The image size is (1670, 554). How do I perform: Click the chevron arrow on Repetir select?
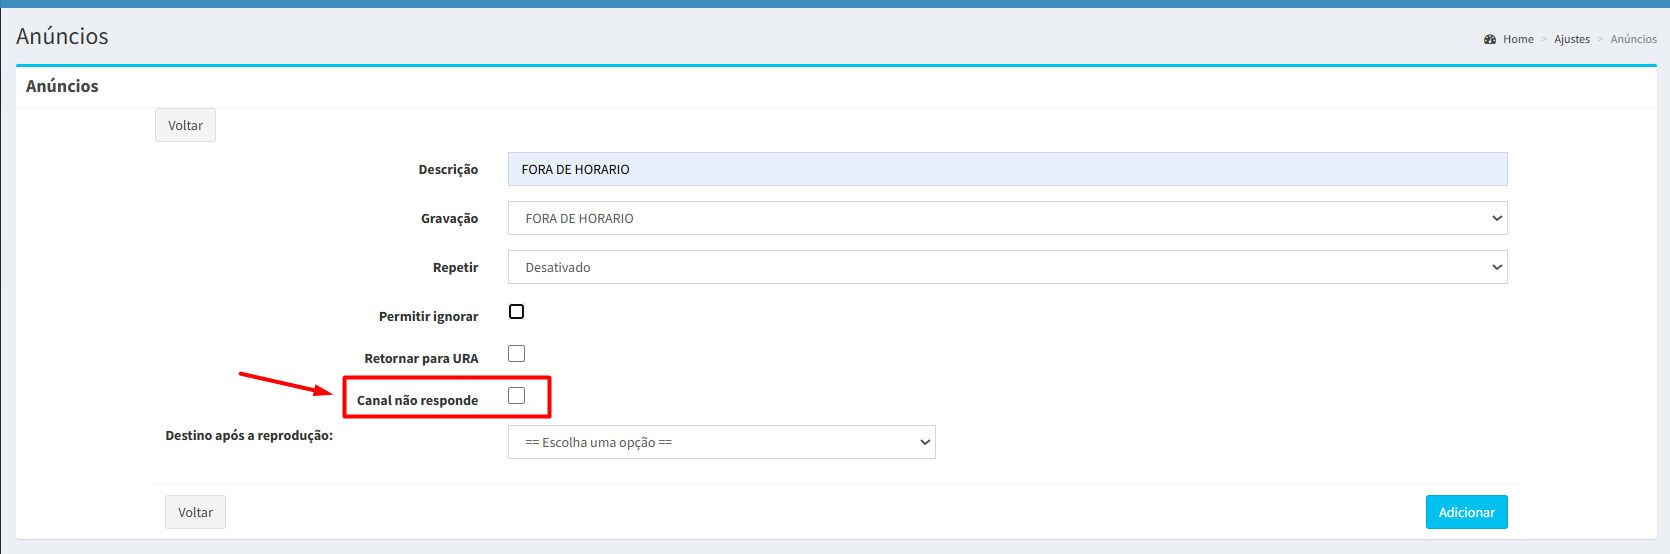pos(1496,267)
